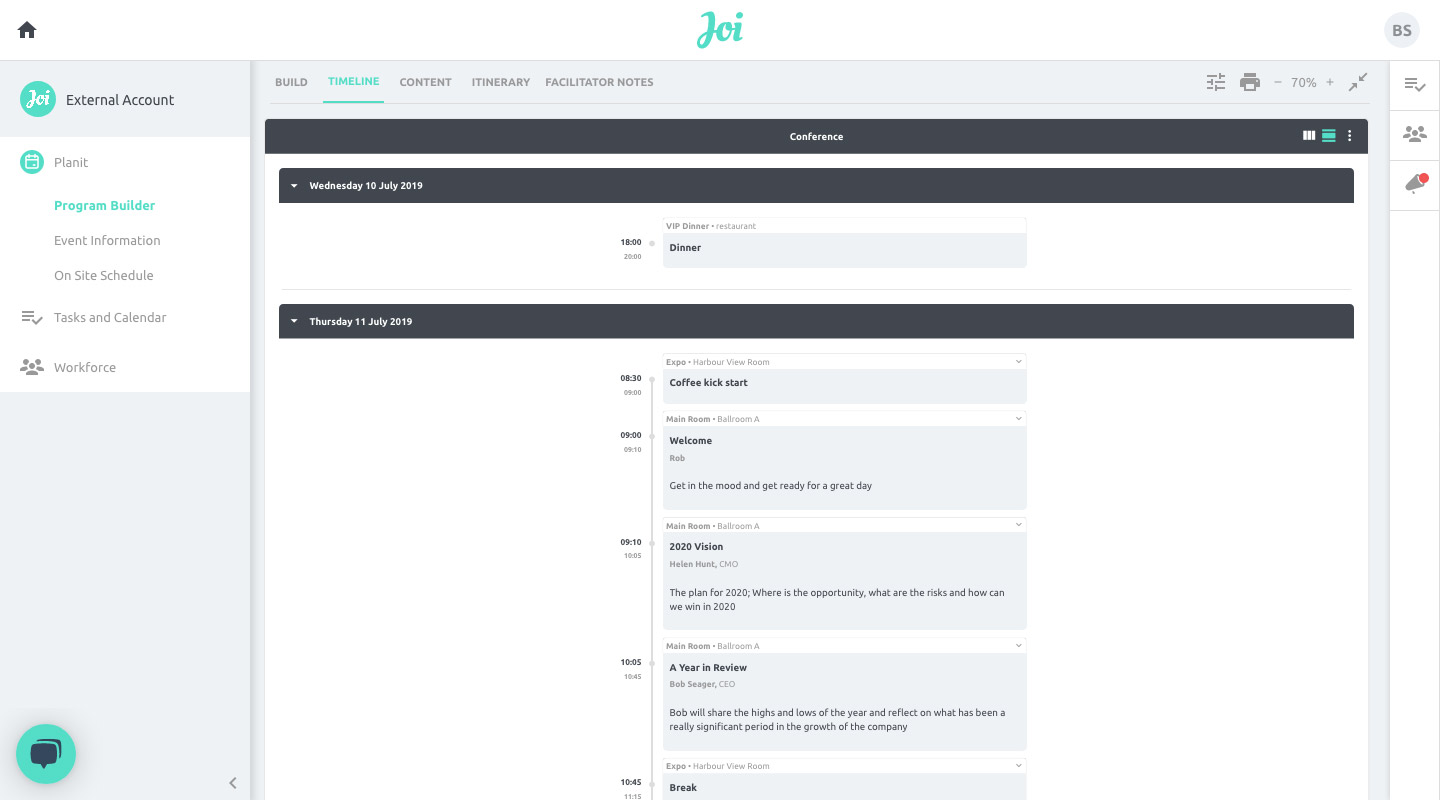Print the timeline
The width and height of the screenshot is (1440, 800).
[1250, 82]
